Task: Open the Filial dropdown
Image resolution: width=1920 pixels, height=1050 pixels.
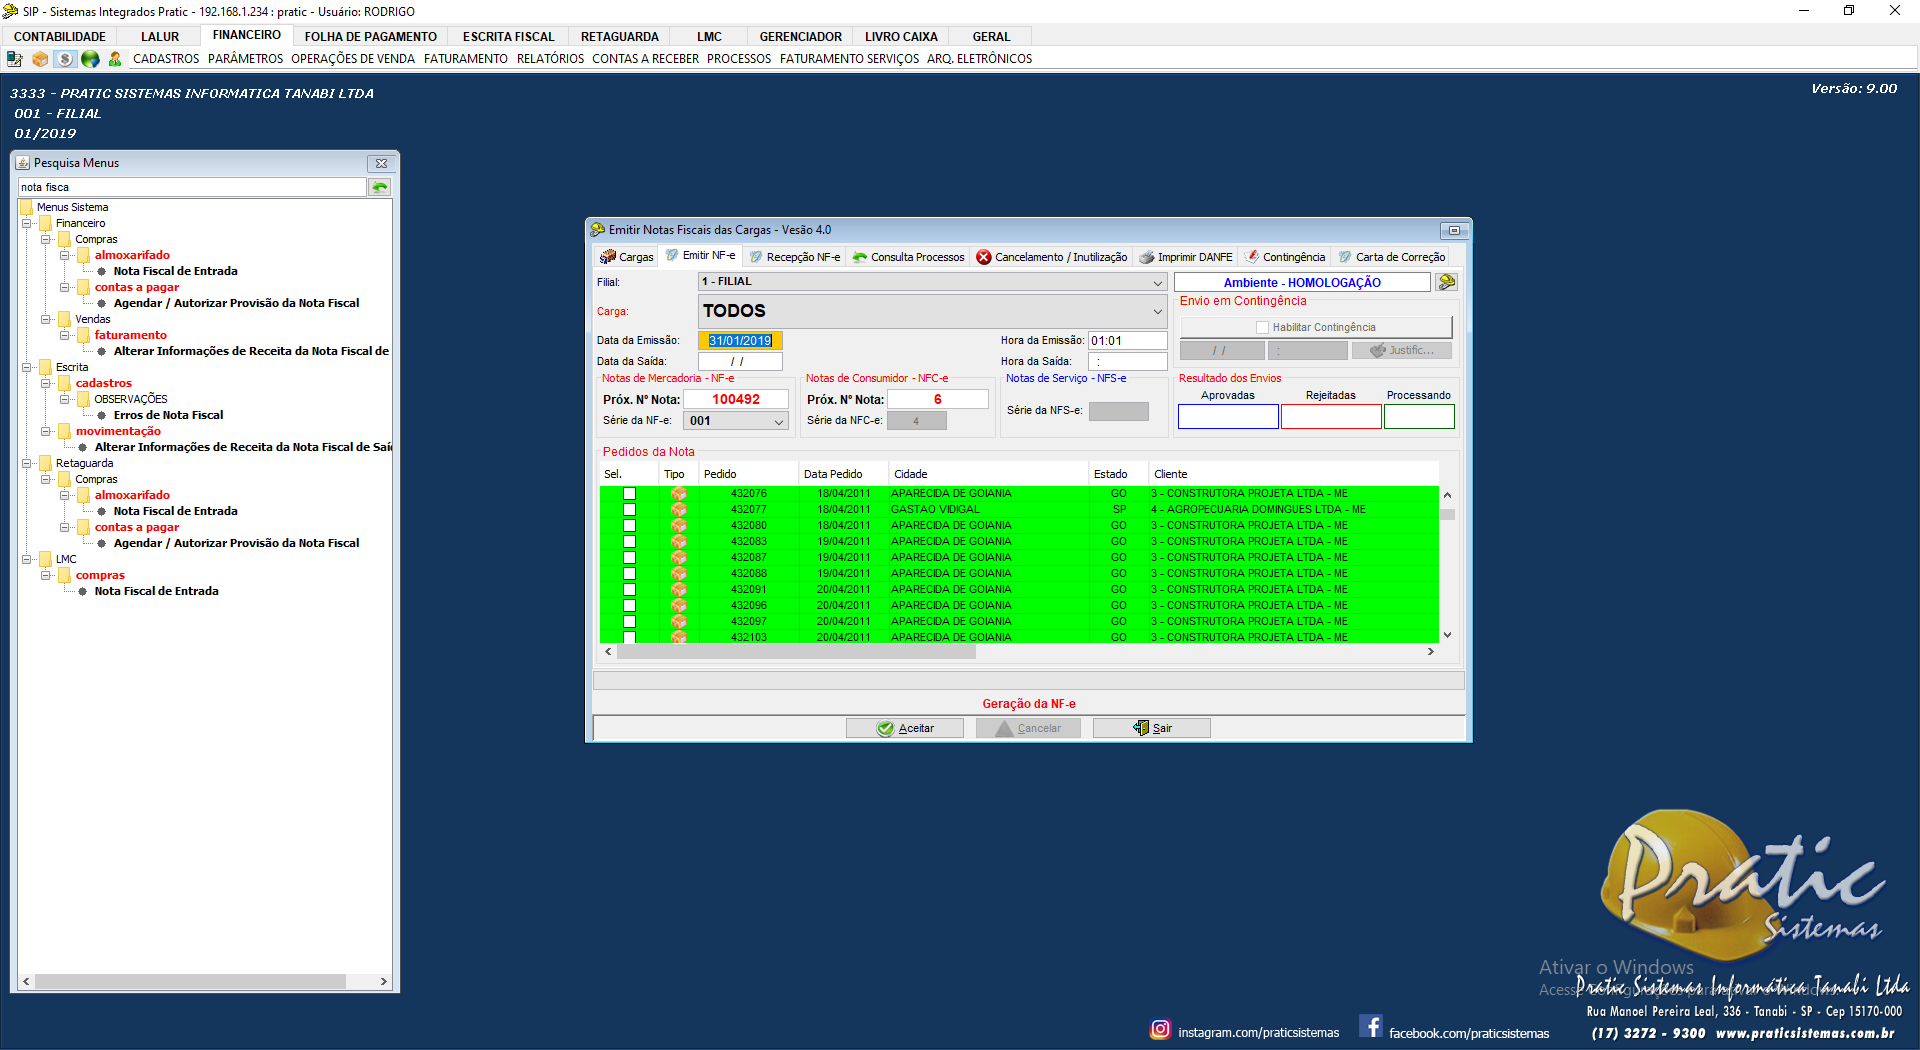Action: [1157, 283]
